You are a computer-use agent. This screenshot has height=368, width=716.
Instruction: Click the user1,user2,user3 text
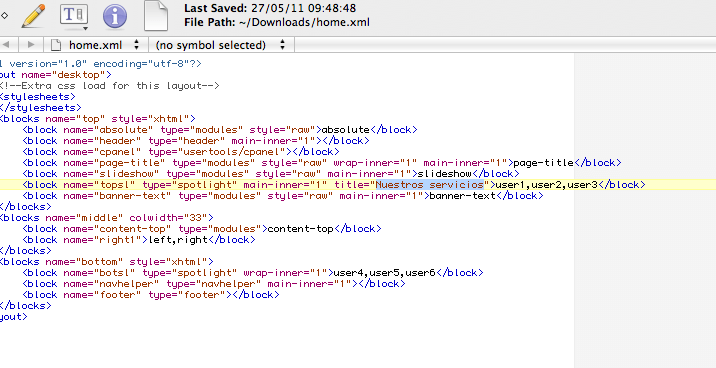click(547, 184)
